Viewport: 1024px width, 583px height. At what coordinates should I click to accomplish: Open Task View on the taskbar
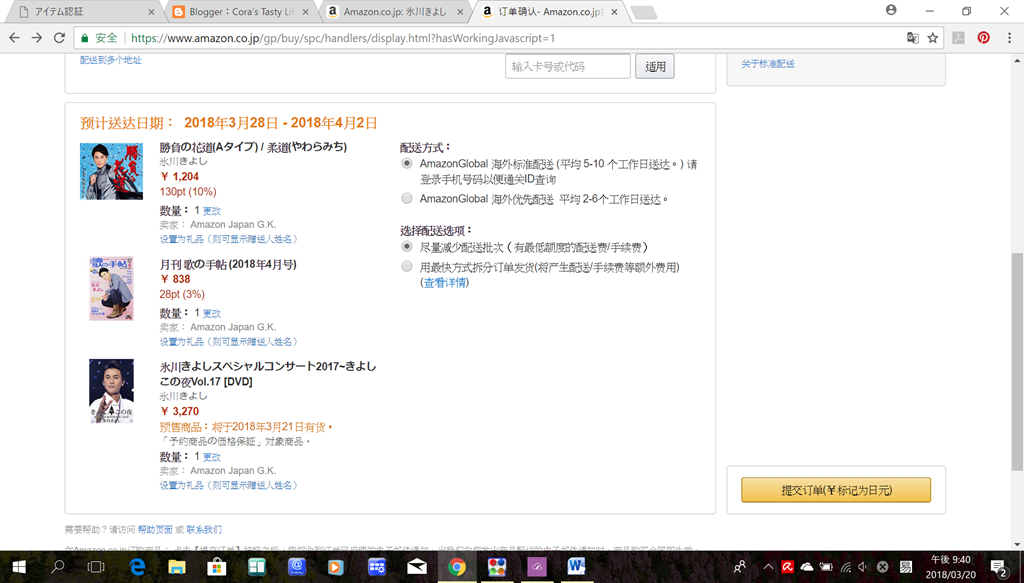96,567
